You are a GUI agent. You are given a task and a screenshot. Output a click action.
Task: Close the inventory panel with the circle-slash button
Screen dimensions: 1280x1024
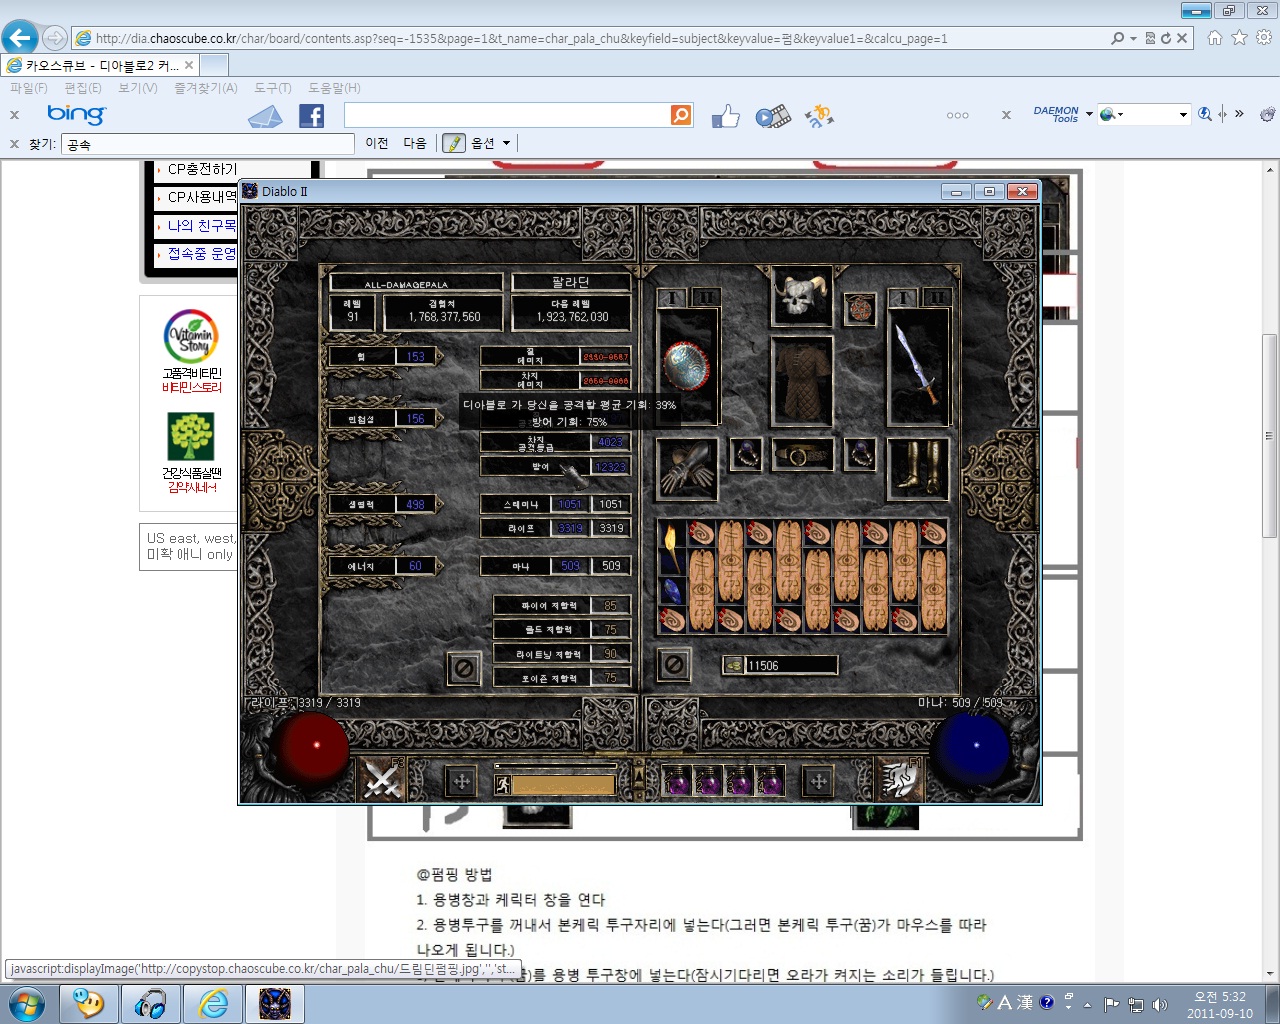click(x=675, y=664)
